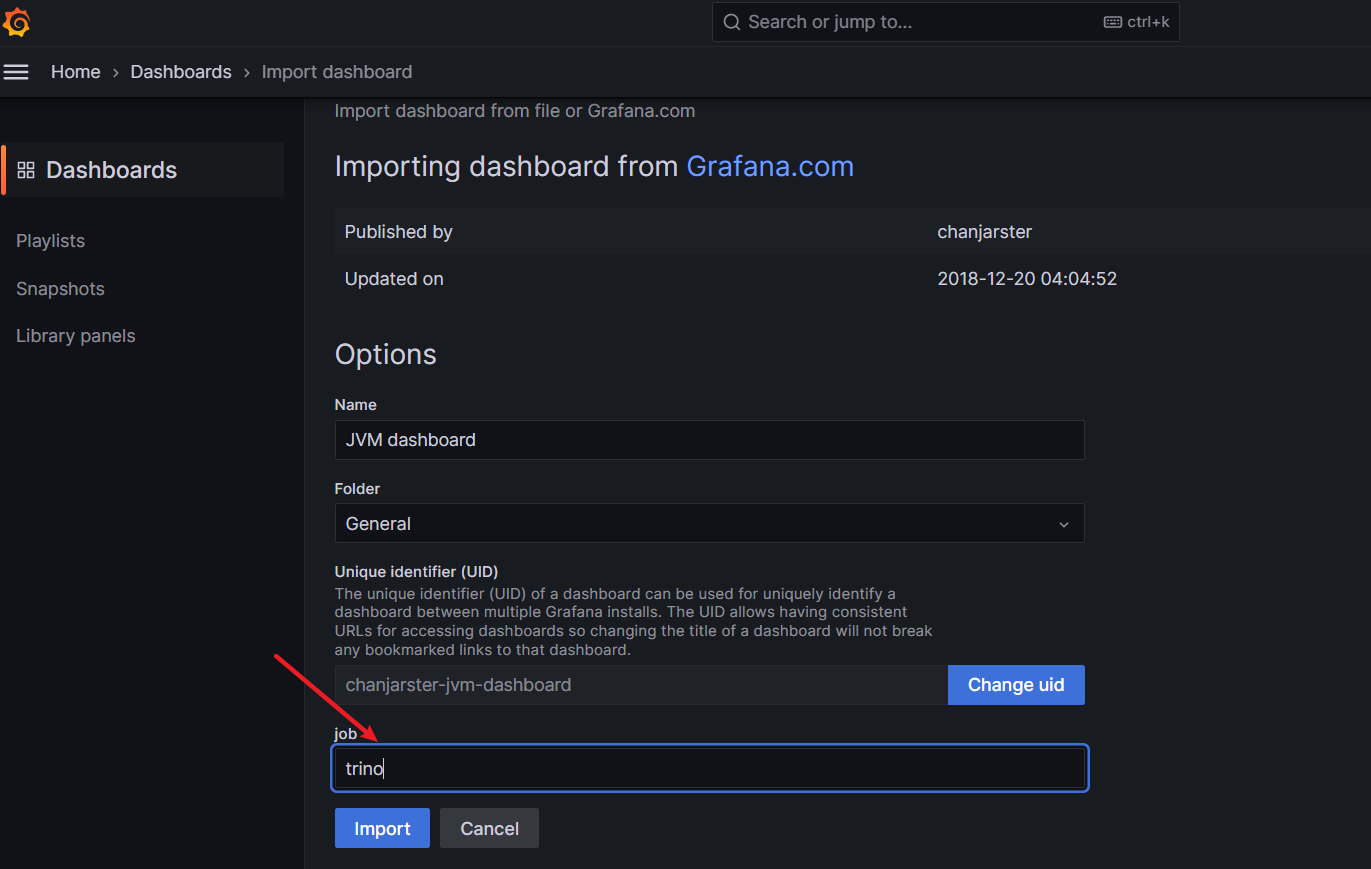The width and height of the screenshot is (1371, 869).
Task: Open the hamburger navigation menu
Action: (x=16, y=72)
